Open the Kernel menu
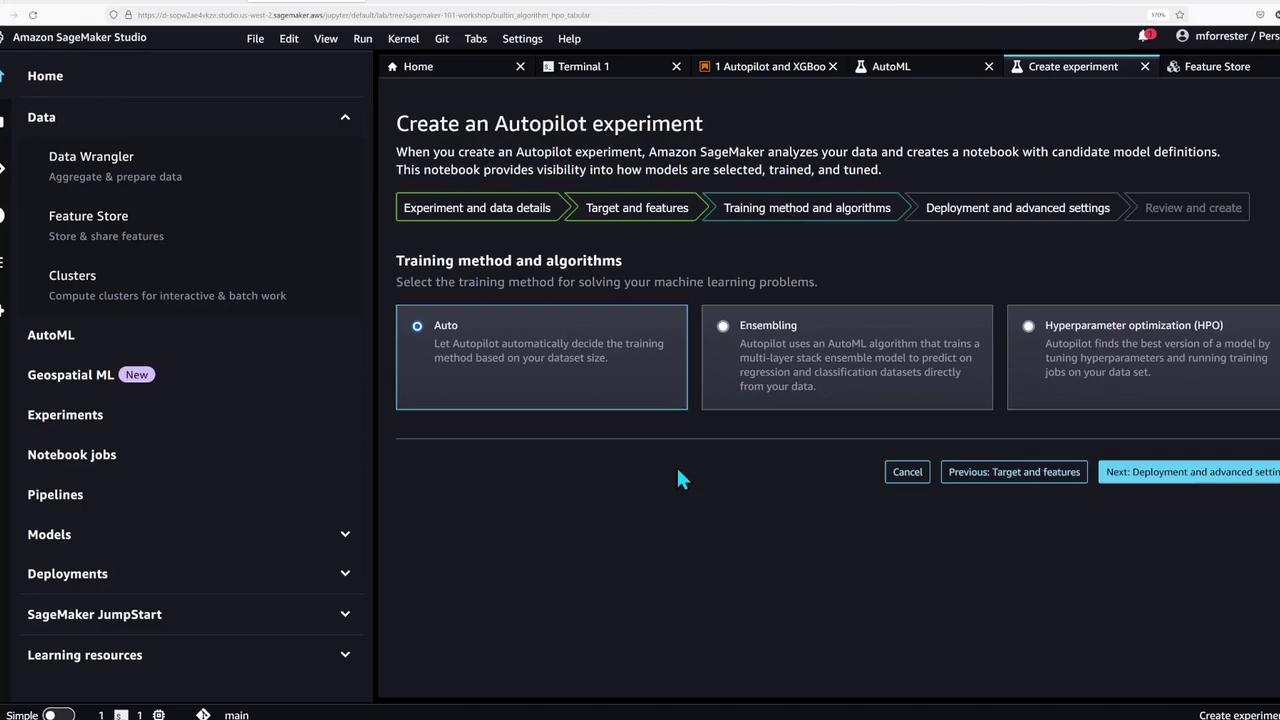 coord(403,39)
